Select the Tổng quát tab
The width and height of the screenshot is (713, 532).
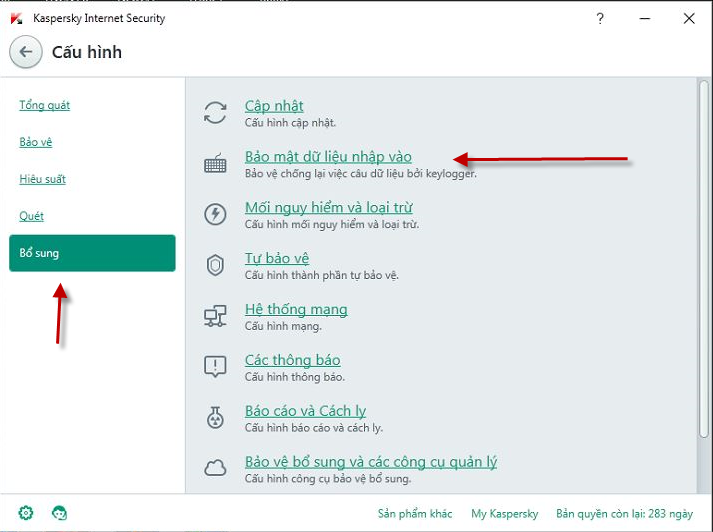[45, 105]
